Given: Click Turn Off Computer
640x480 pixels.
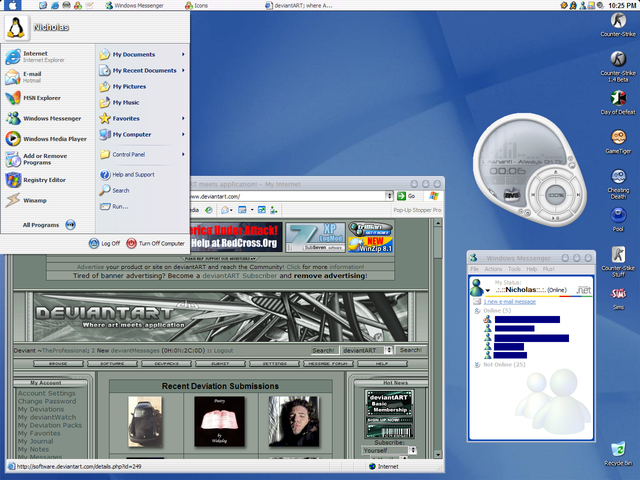Looking at the screenshot, I should point(156,243).
